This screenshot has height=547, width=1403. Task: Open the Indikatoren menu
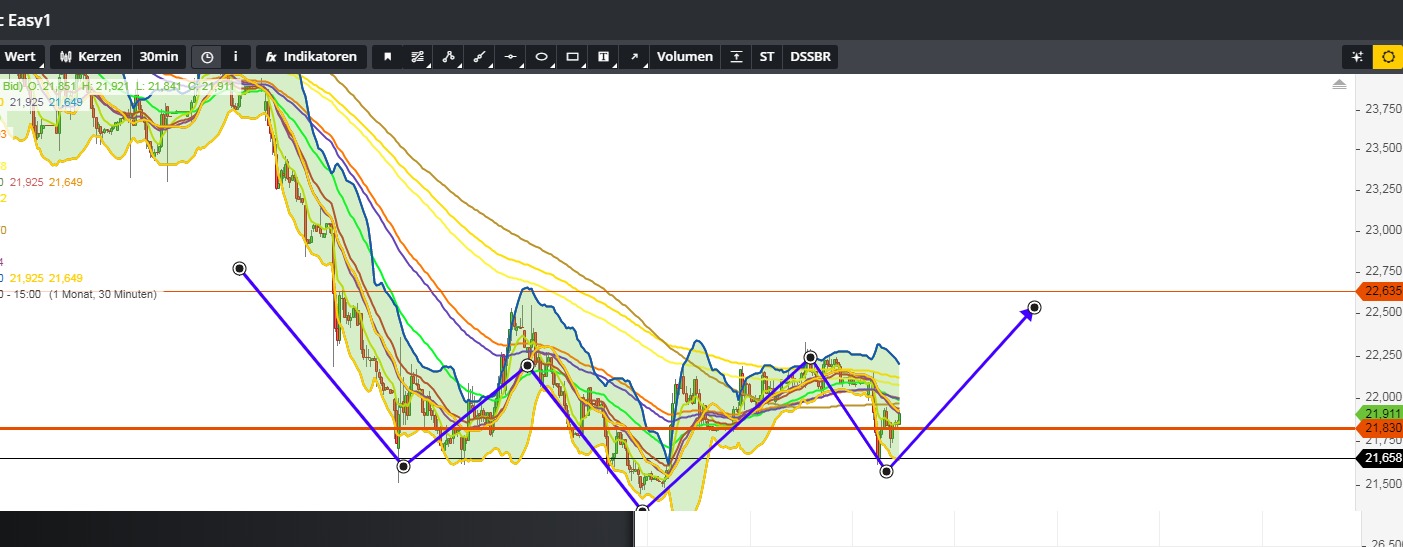[x=311, y=57]
